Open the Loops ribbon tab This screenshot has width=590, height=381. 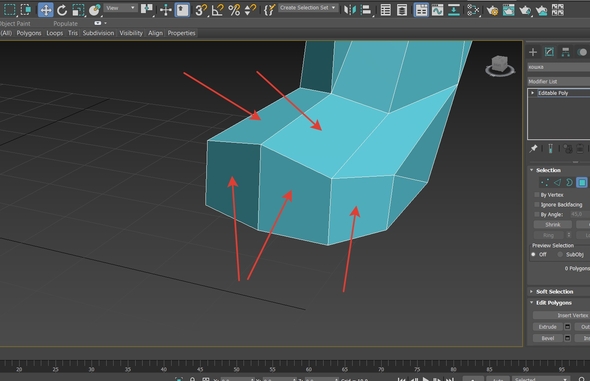(x=55, y=33)
